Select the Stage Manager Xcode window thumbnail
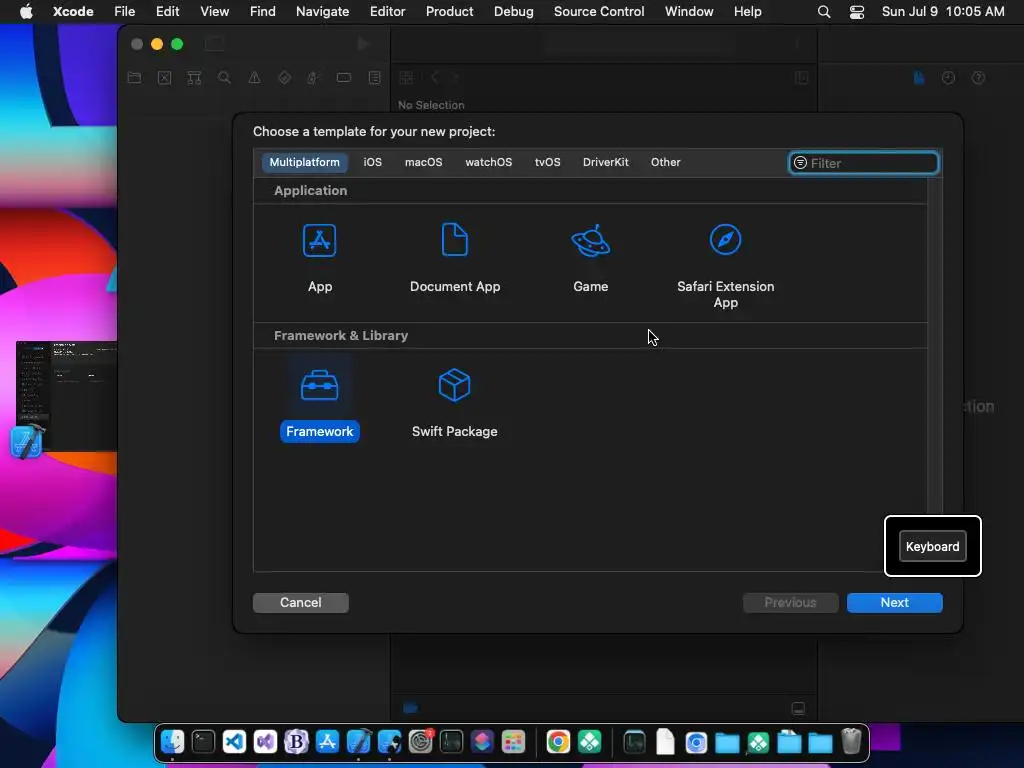 [x=66, y=396]
